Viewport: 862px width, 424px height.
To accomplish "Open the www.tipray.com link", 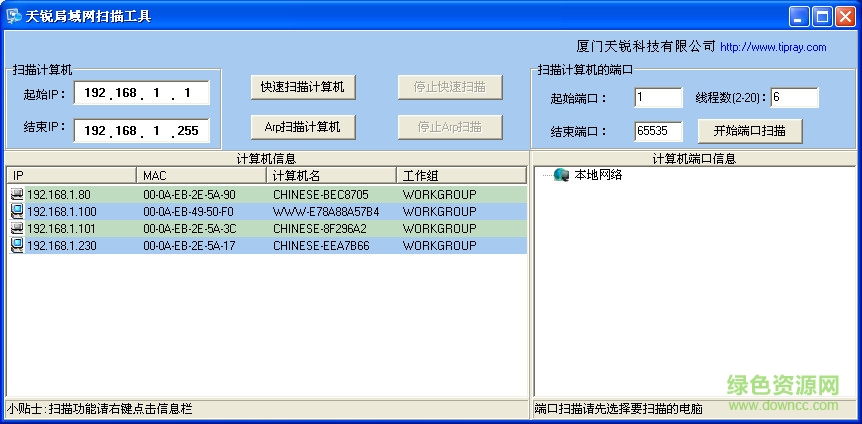I will point(773,47).
